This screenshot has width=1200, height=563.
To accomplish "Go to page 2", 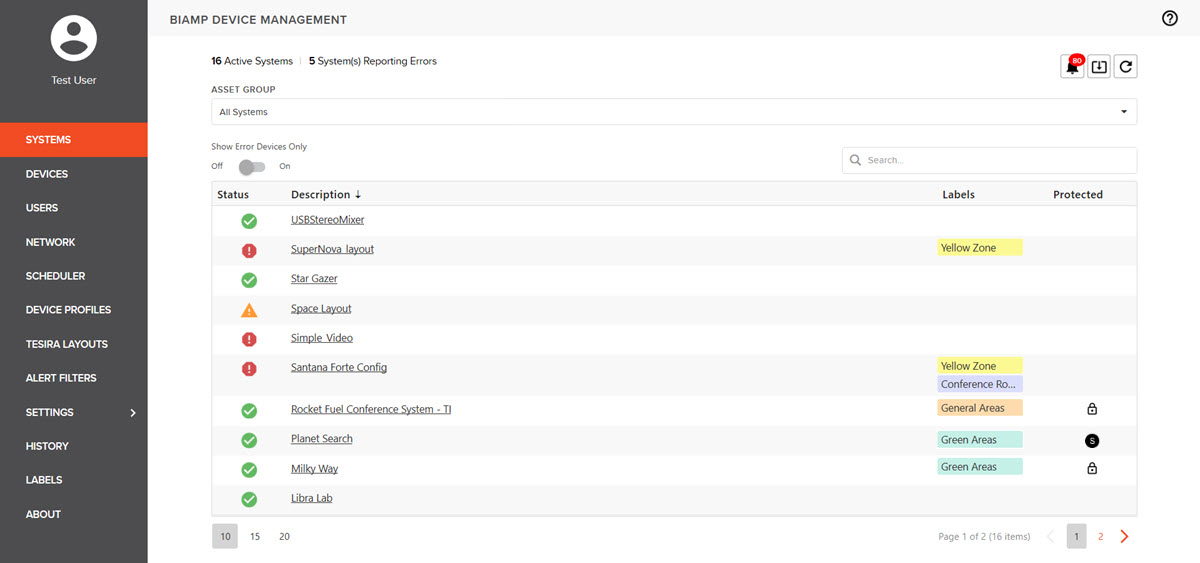I will point(1100,537).
